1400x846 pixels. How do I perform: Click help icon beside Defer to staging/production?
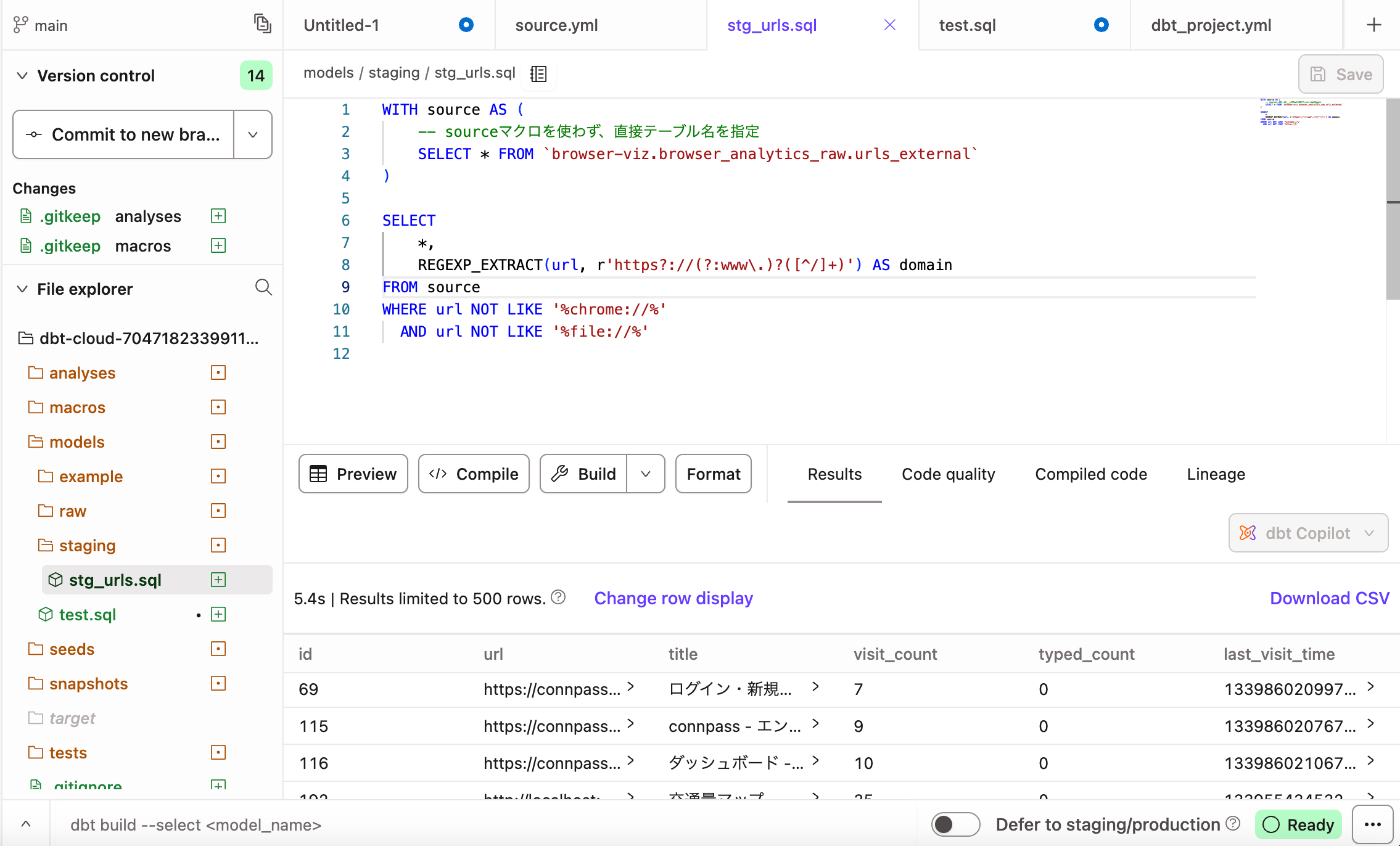(x=1233, y=824)
